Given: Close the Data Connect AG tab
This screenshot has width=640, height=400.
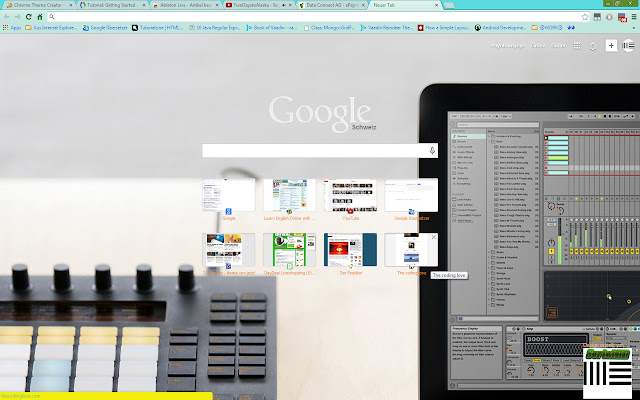Looking at the screenshot, I should click(363, 5).
